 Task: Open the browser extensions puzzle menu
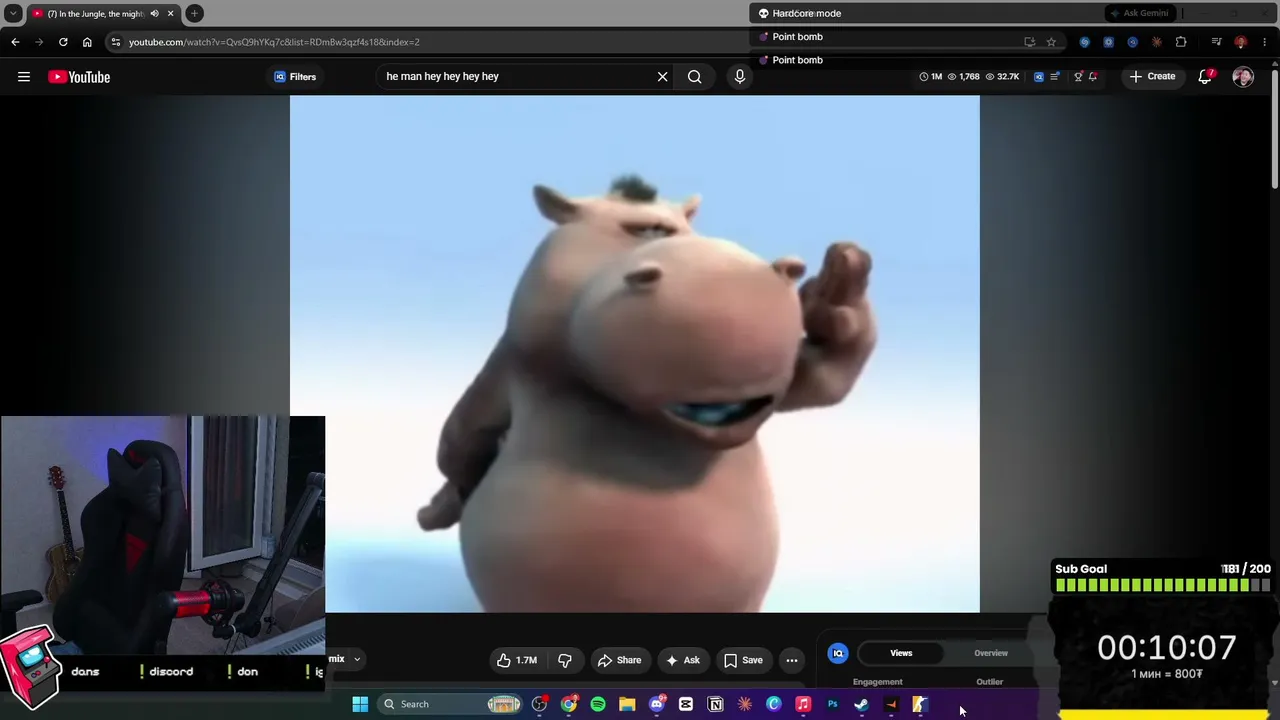(1181, 42)
